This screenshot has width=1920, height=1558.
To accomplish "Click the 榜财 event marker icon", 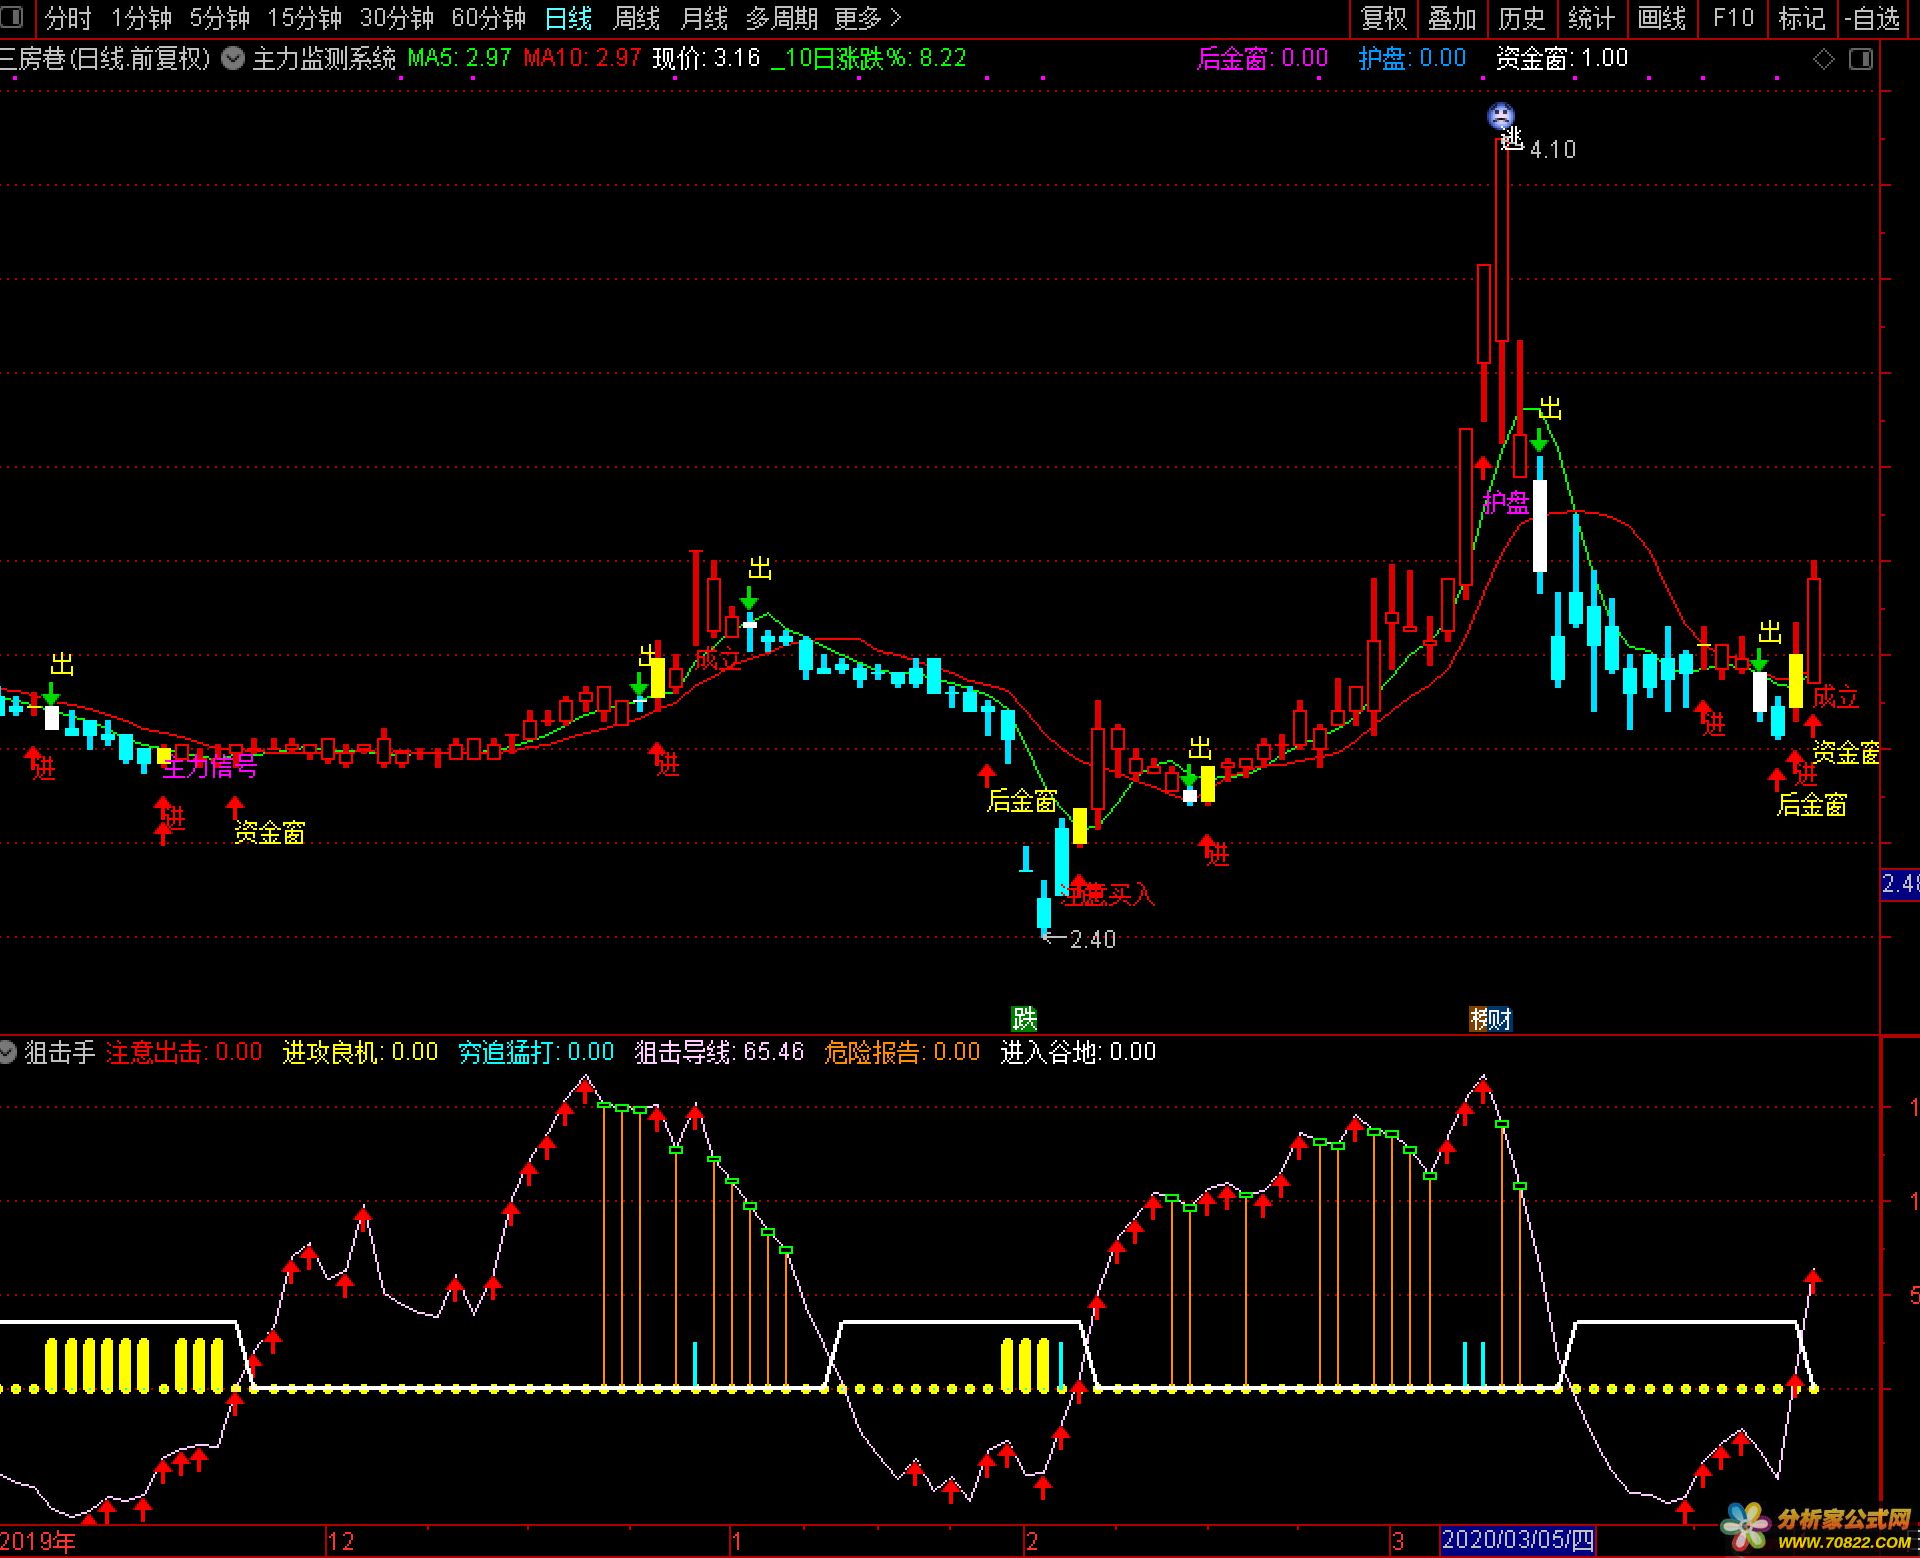I will [x=1490, y=1018].
